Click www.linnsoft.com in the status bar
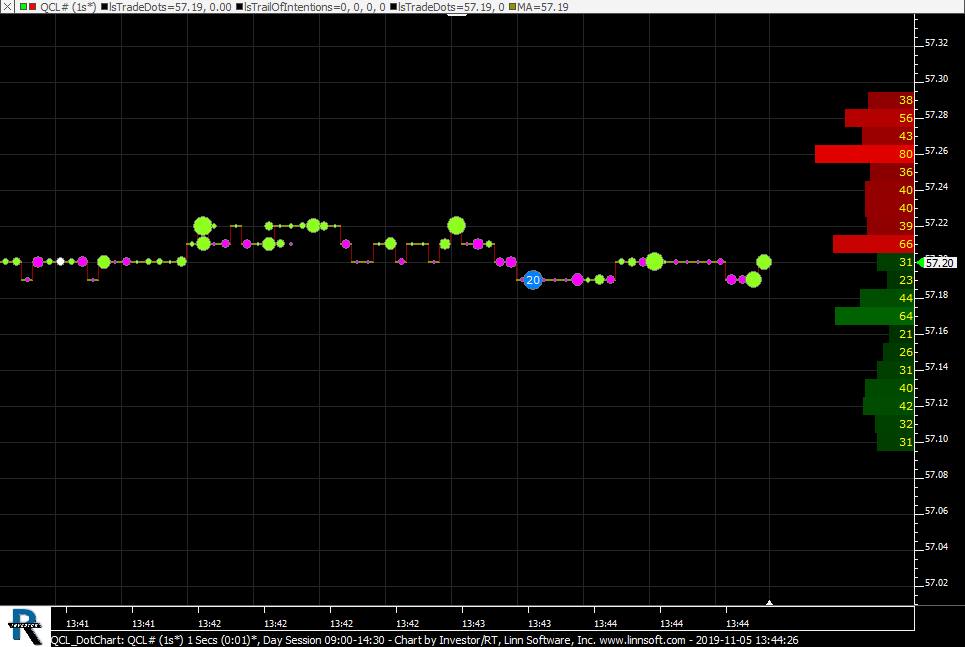Viewport: 965px width, 647px height. [x=642, y=640]
